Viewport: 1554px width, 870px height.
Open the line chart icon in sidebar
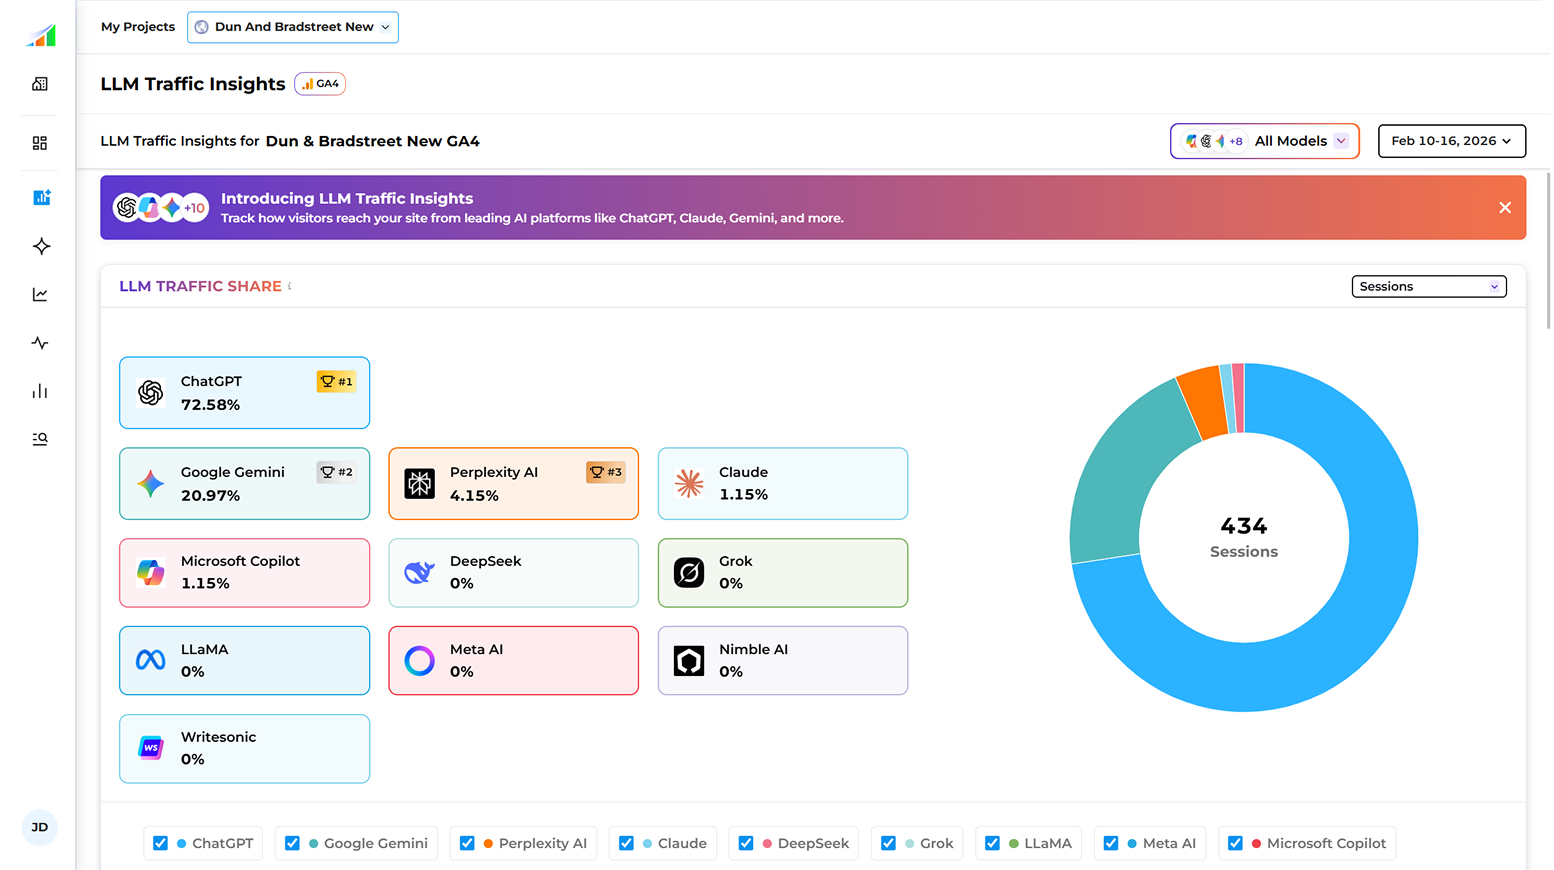click(x=40, y=294)
